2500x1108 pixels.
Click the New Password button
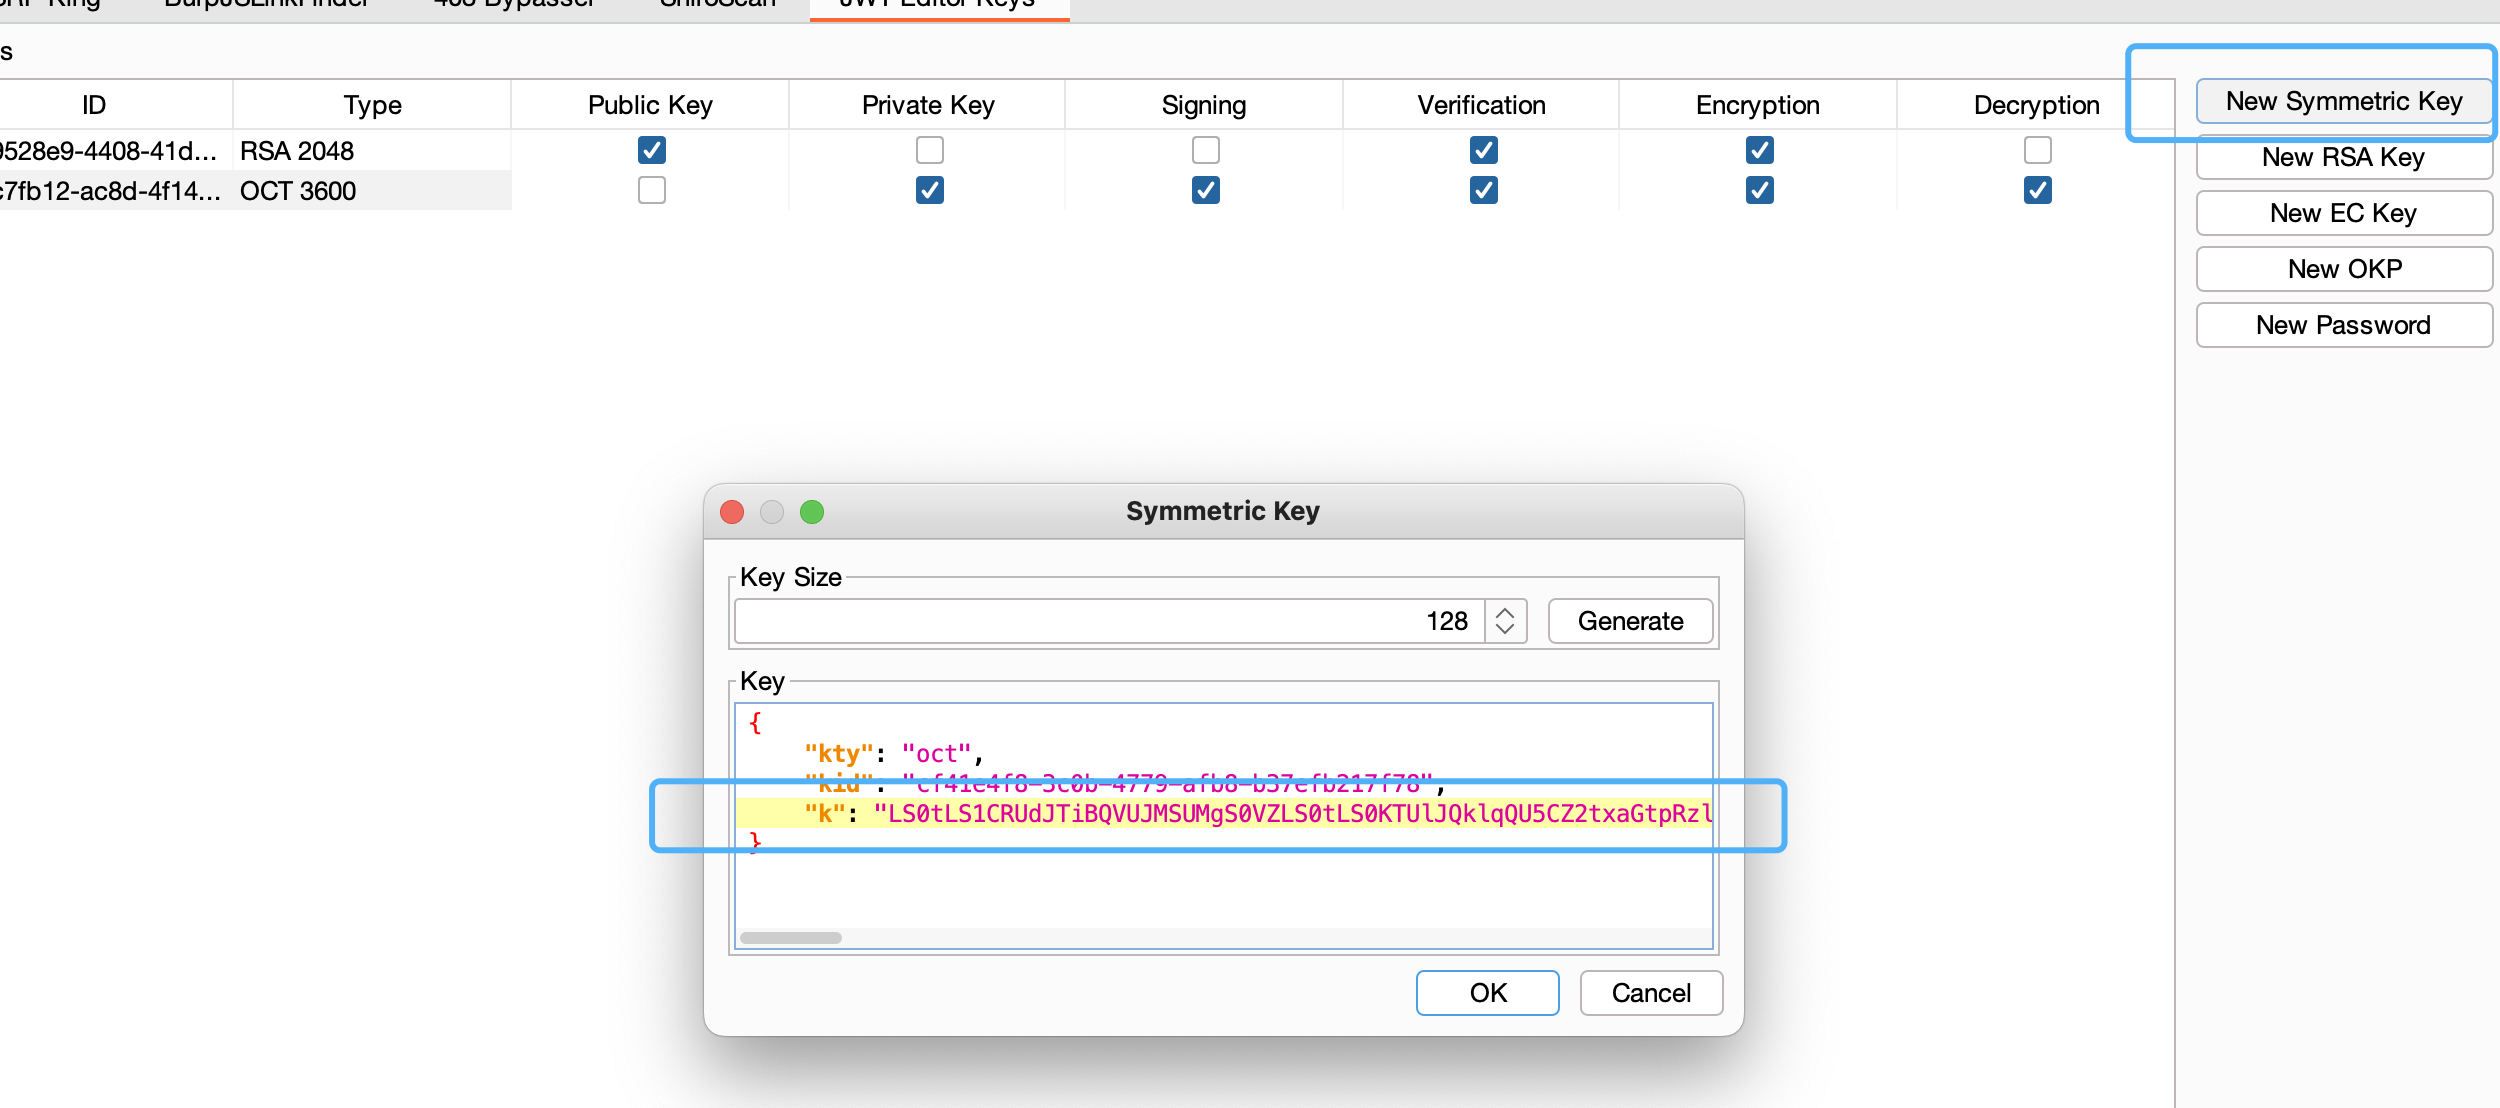pos(2343,325)
